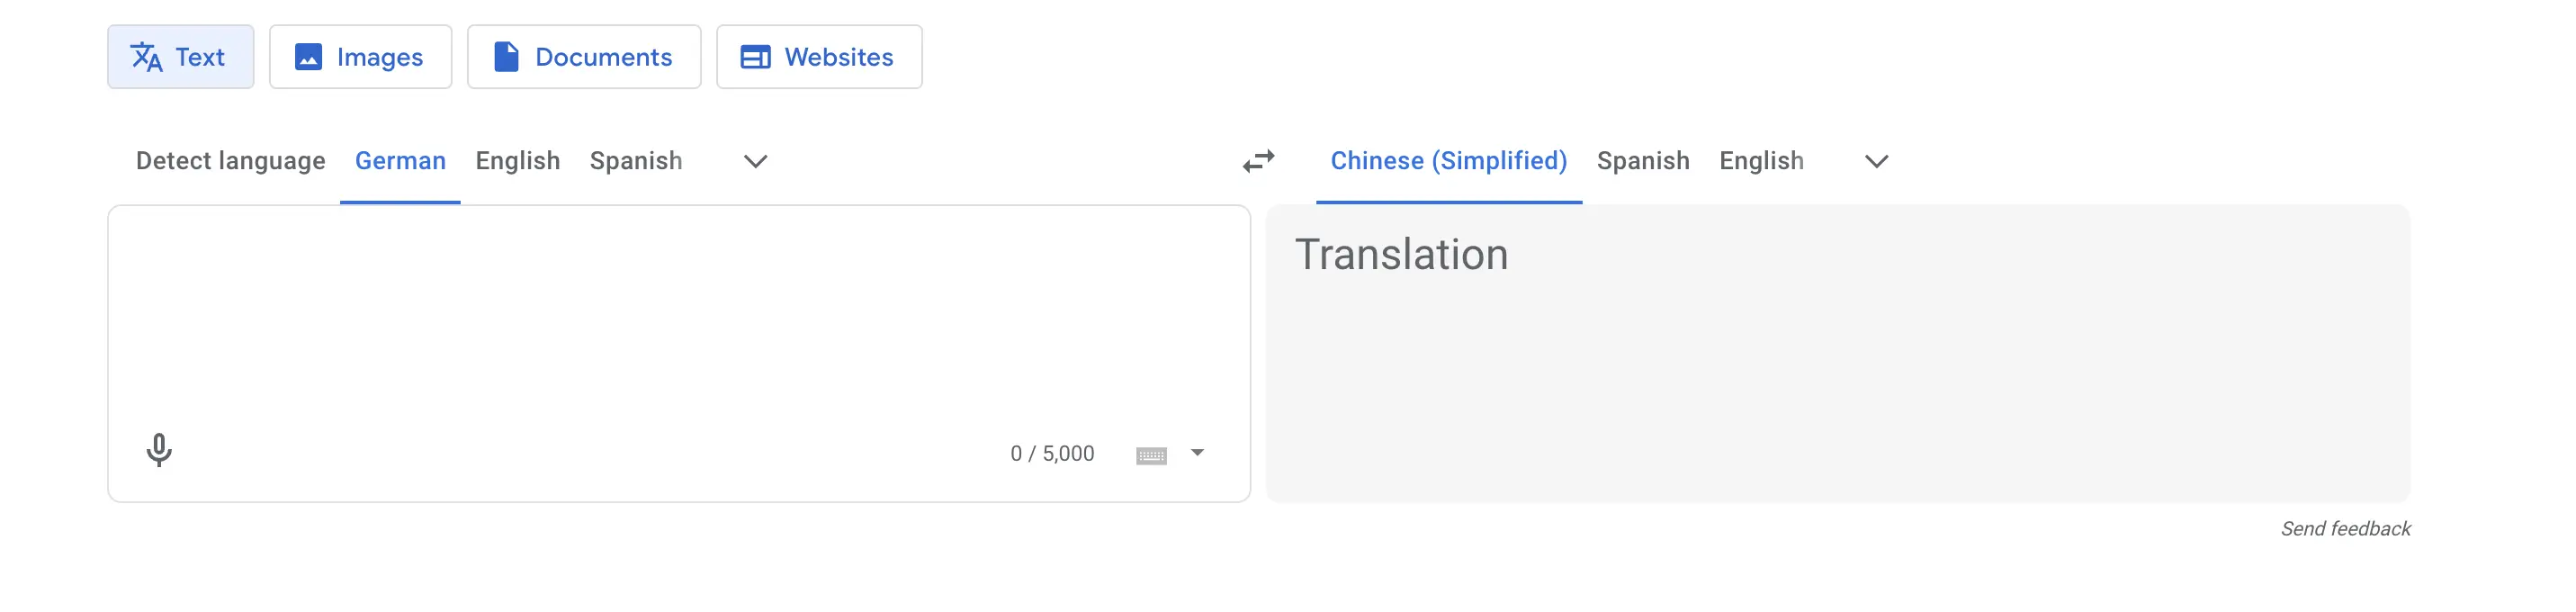
Task: Click the swap languages arrows icon
Action: tap(1259, 160)
